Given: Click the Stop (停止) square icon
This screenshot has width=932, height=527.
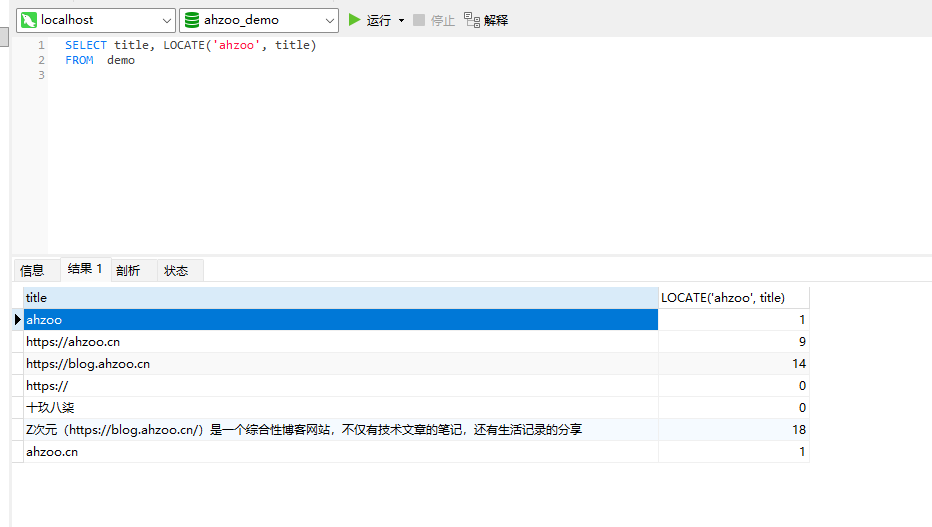Looking at the screenshot, I should tap(419, 20).
